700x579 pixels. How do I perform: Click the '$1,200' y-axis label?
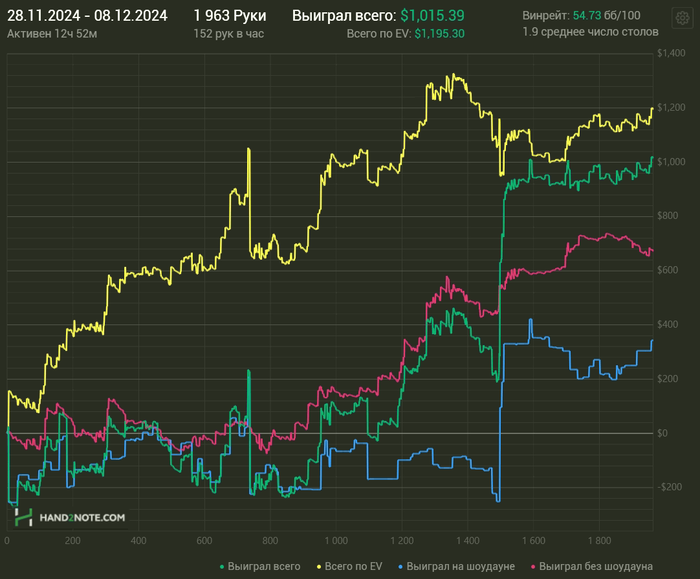click(671, 108)
